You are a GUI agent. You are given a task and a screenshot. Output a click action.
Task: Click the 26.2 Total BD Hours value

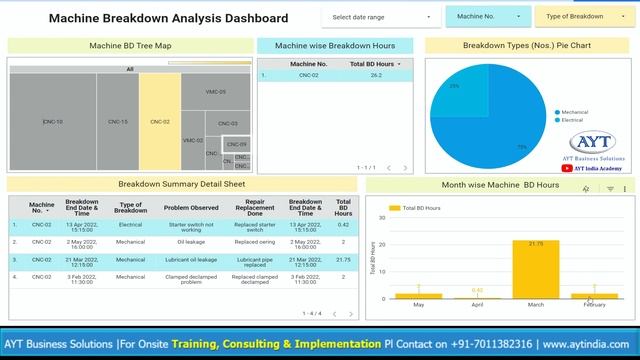pyautogui.click(x=376, y=76)
